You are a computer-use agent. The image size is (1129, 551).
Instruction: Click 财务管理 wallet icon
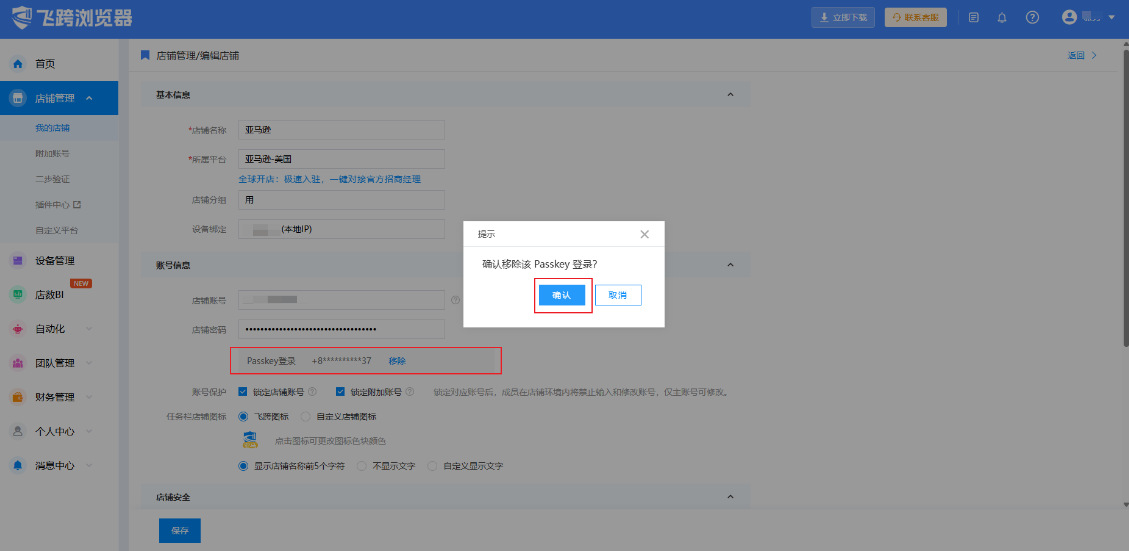pos(17,397)
